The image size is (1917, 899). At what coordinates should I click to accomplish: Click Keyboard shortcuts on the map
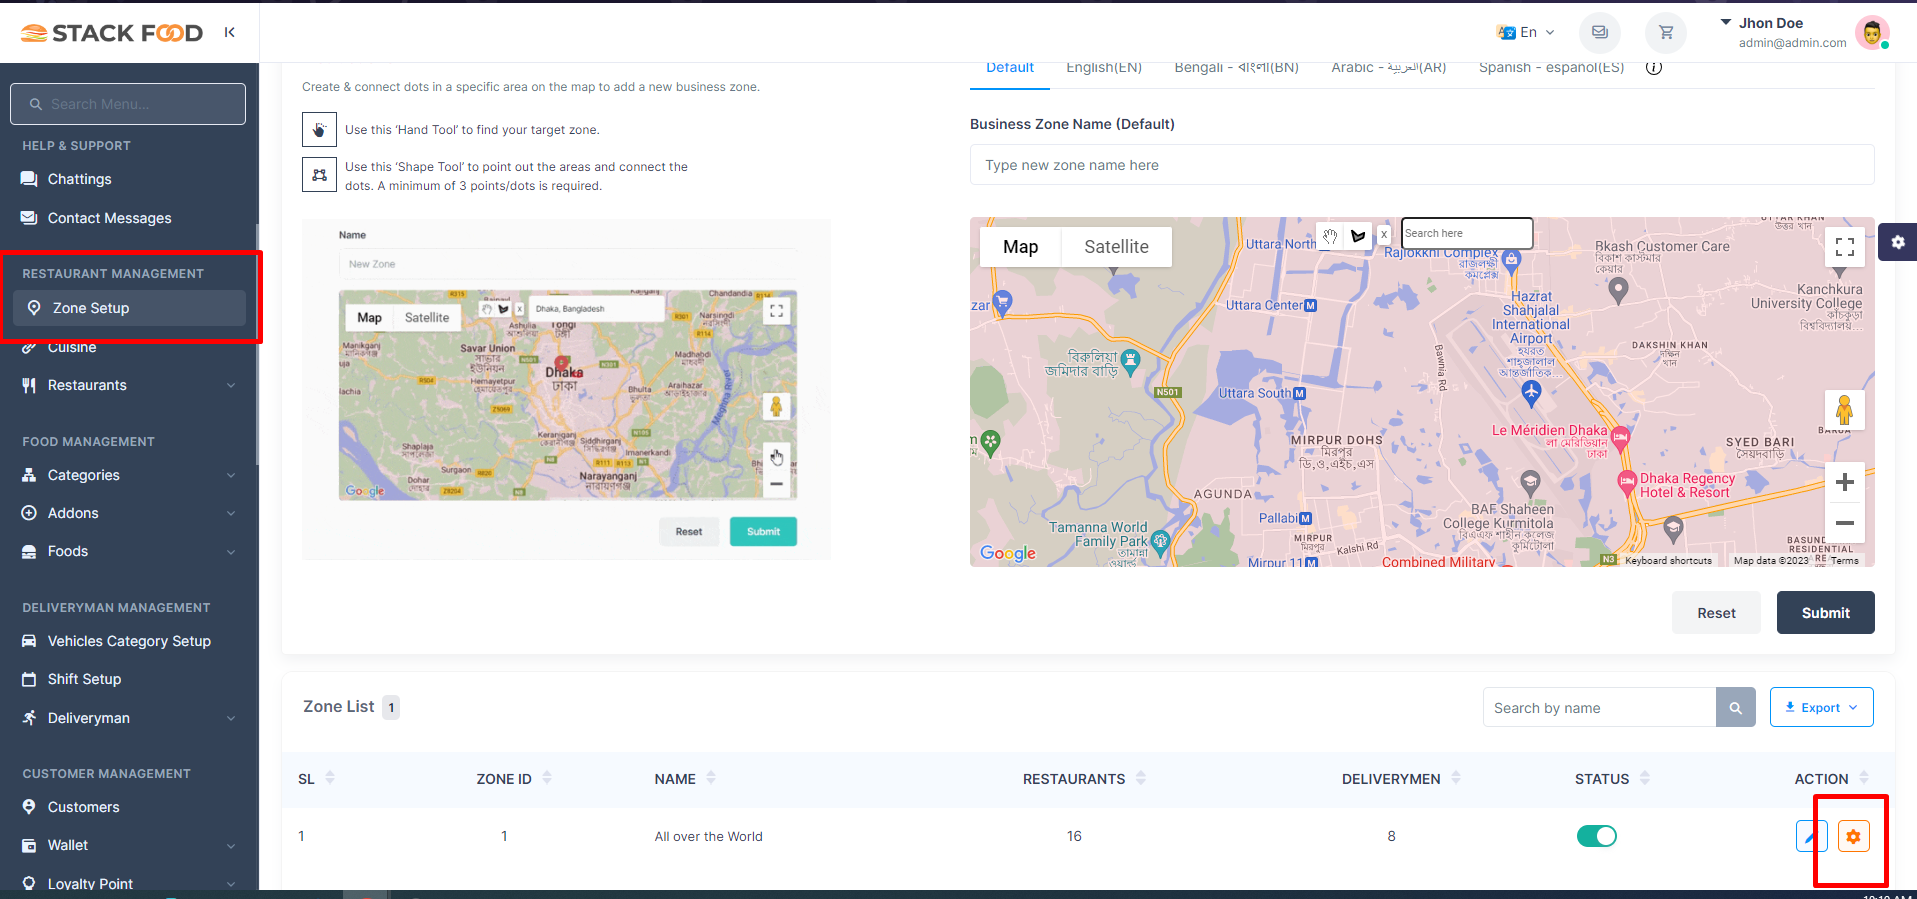pyautogui.click(x=1668, y=561)
